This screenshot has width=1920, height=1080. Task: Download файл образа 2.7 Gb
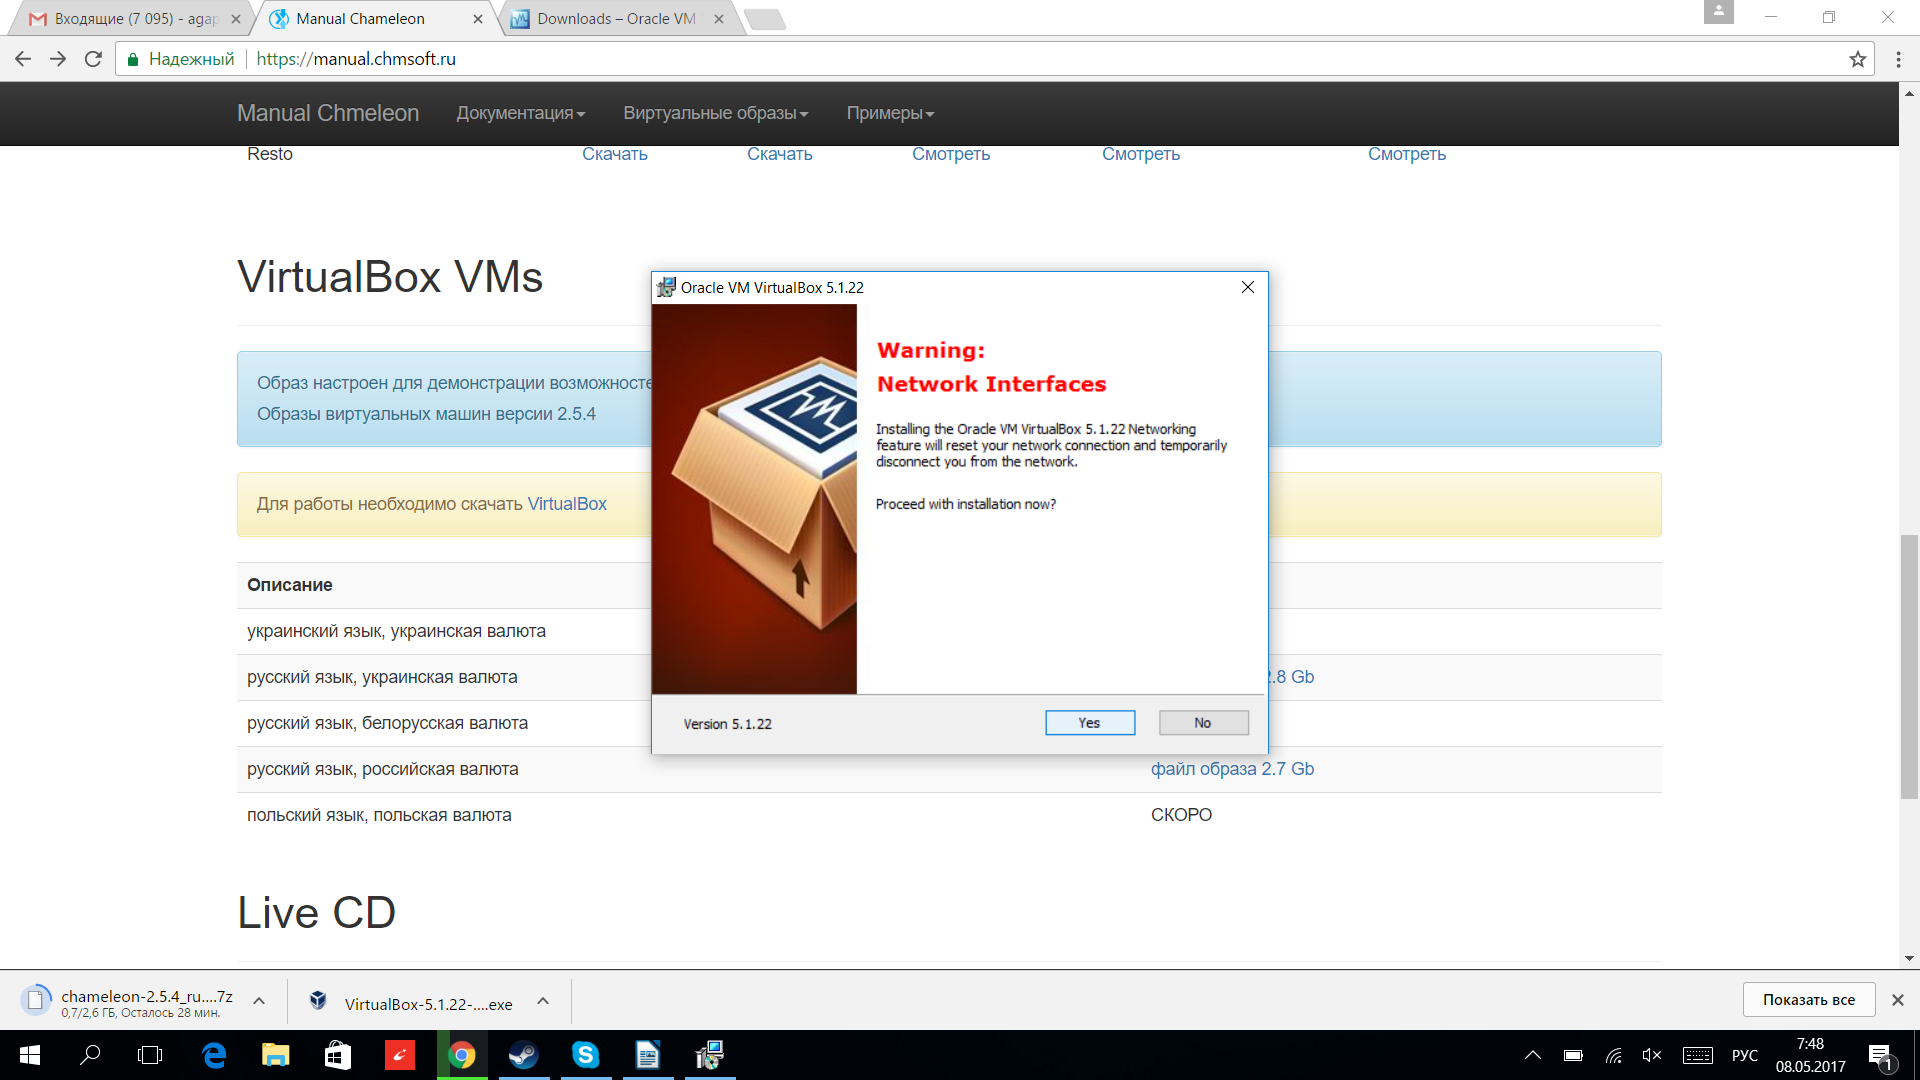1232,769
